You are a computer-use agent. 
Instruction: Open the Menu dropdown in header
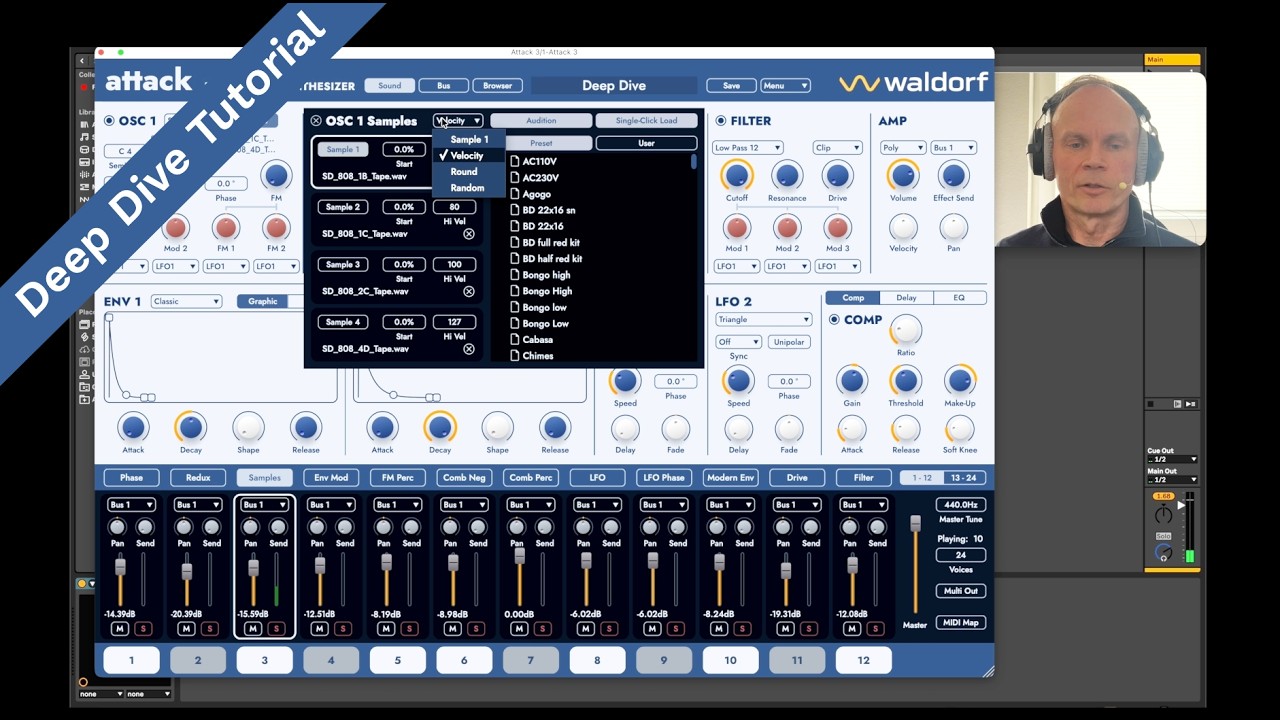click(785, 86)
